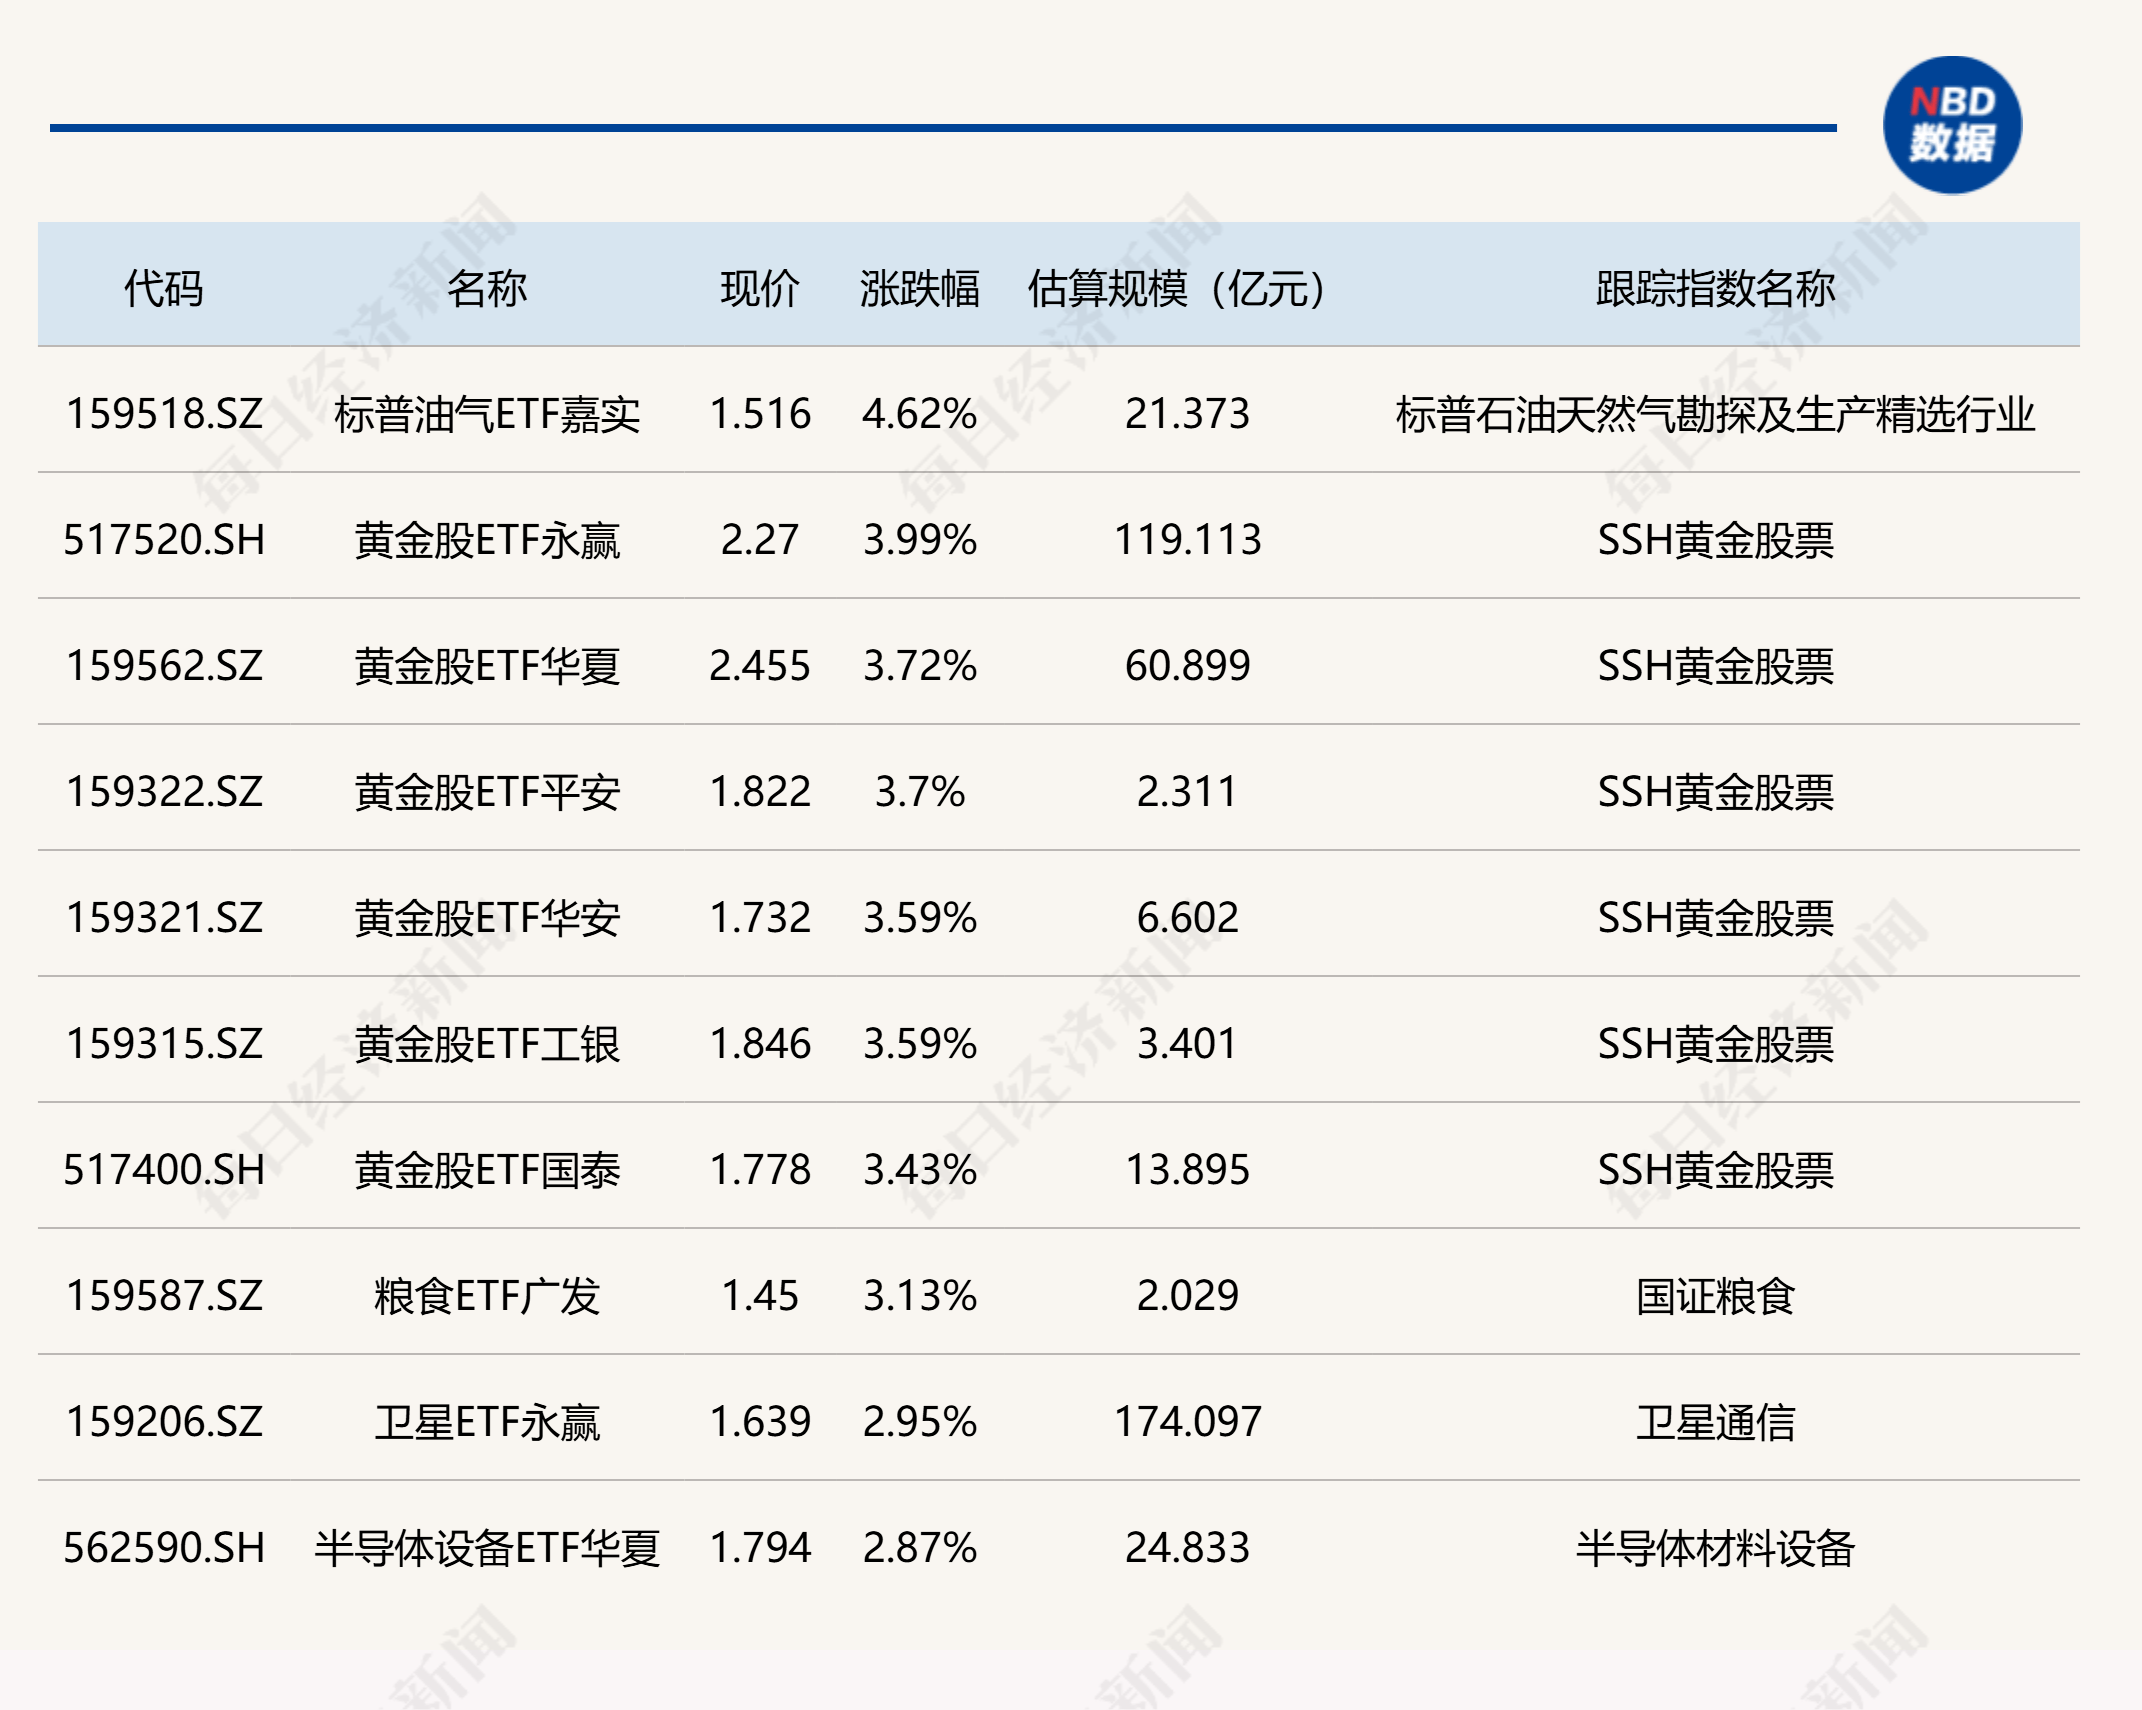Click 标普石油天然气勘探及生产精选行业 index name
The image size is (2142, 1710).
[1715, 414]
